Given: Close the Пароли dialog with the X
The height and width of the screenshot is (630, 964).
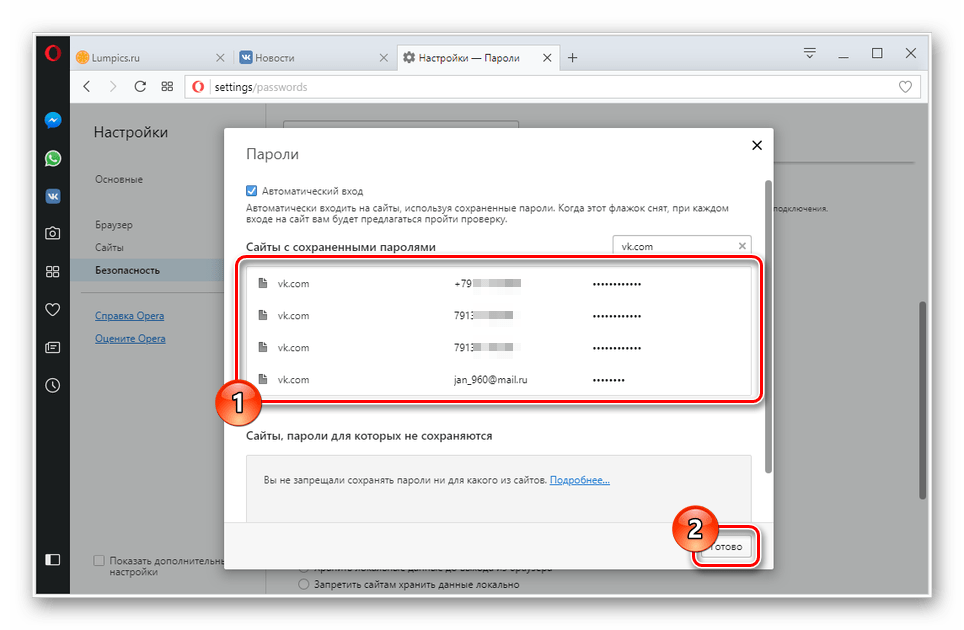Looking at the screenshot, I should click(x=757, y=145).
